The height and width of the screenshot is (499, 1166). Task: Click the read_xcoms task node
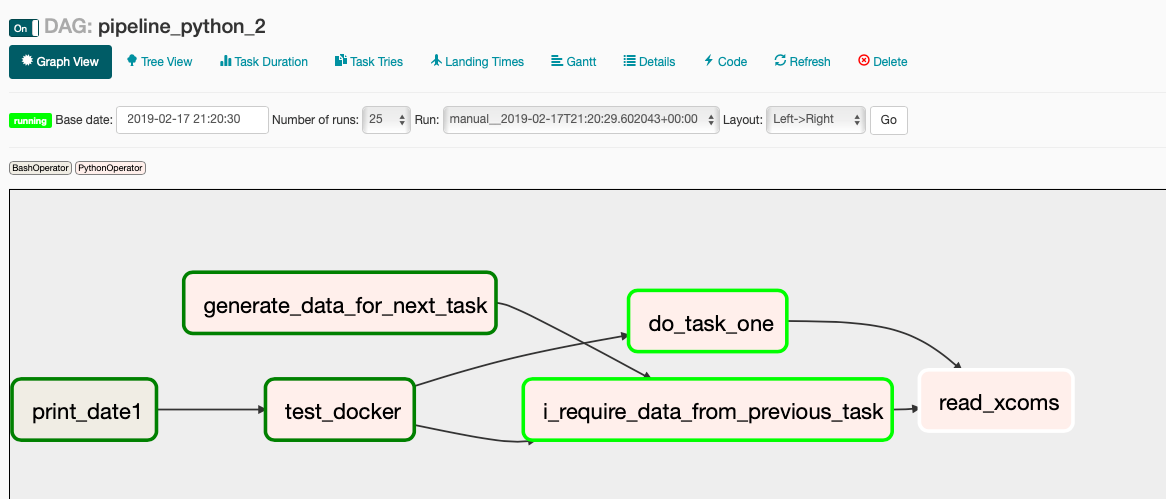tap(996, 401)
